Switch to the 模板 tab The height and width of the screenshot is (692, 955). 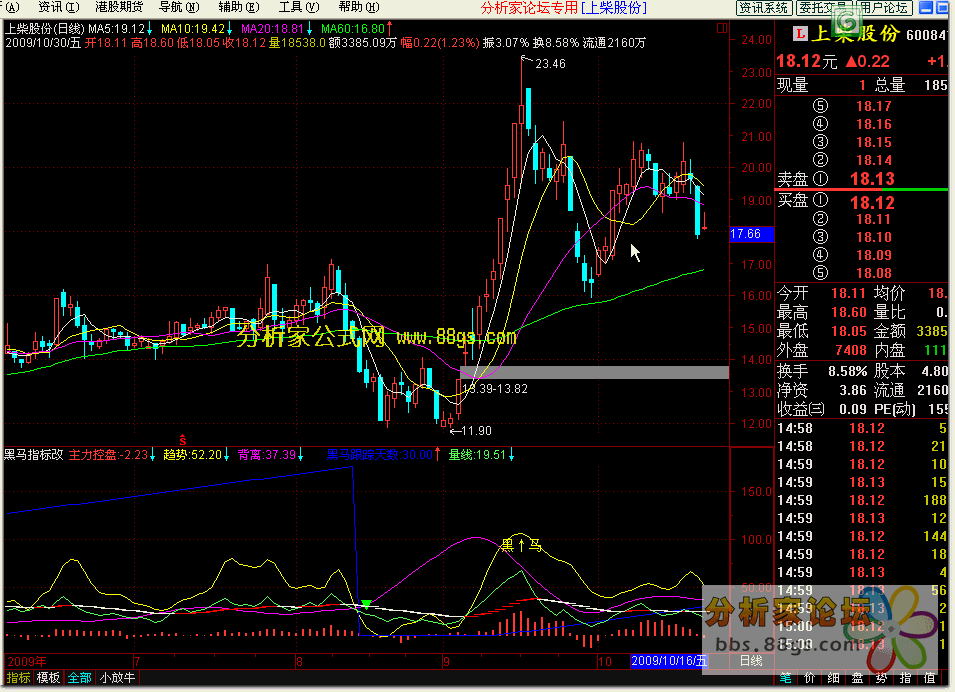[x=48, y=677]
